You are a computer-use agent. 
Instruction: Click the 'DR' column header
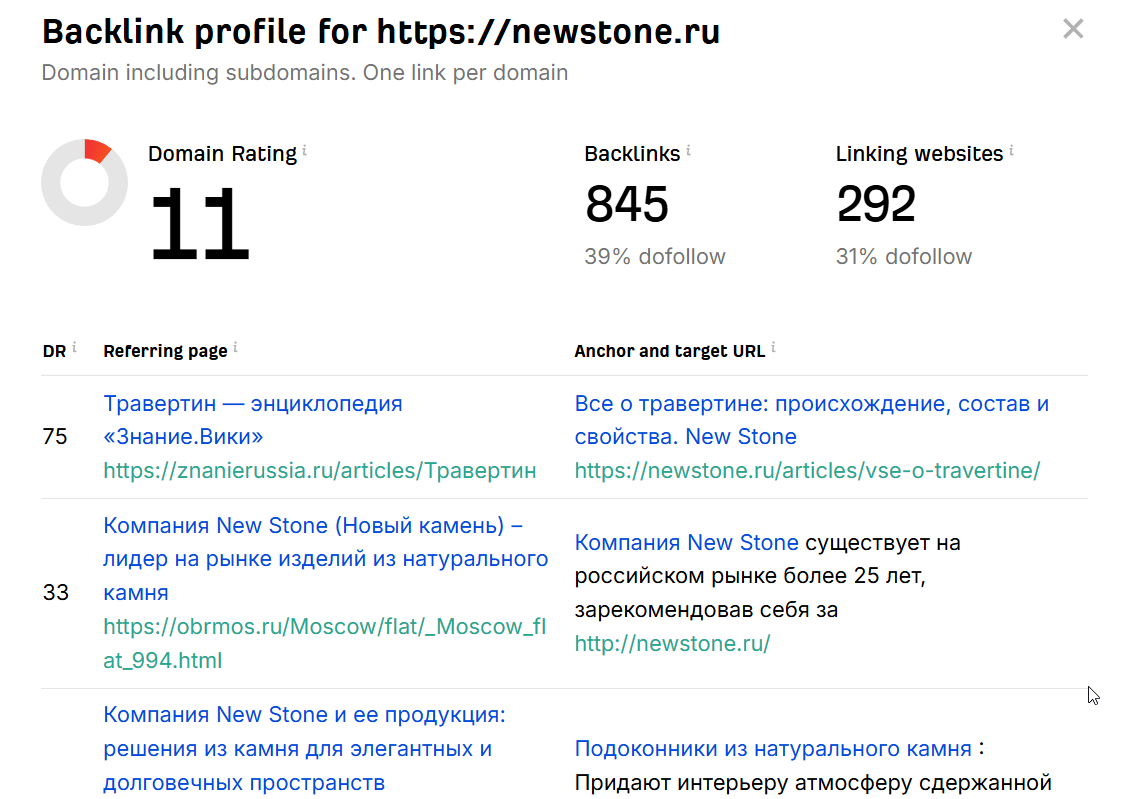(54, 351)
